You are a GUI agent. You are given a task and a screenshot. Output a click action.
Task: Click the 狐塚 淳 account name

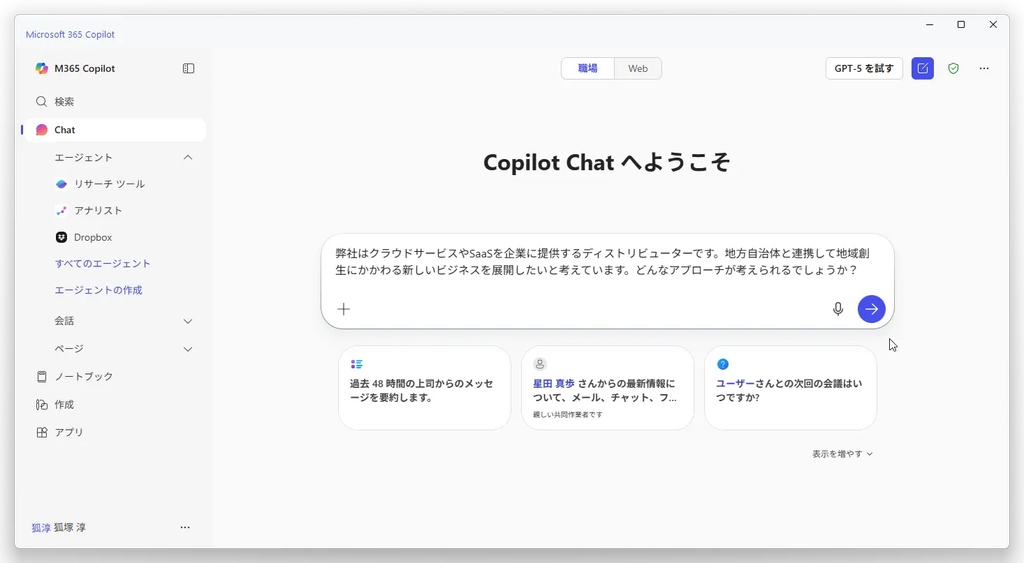coord(70,527)
